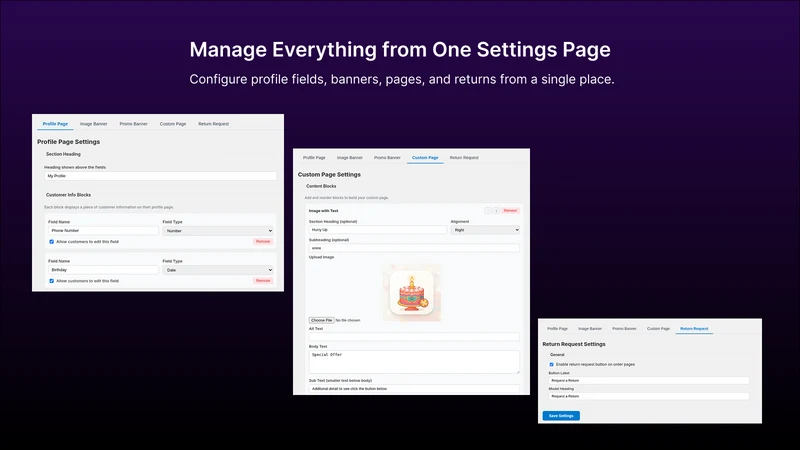Focus the Alt Text input field

[414, 337]
